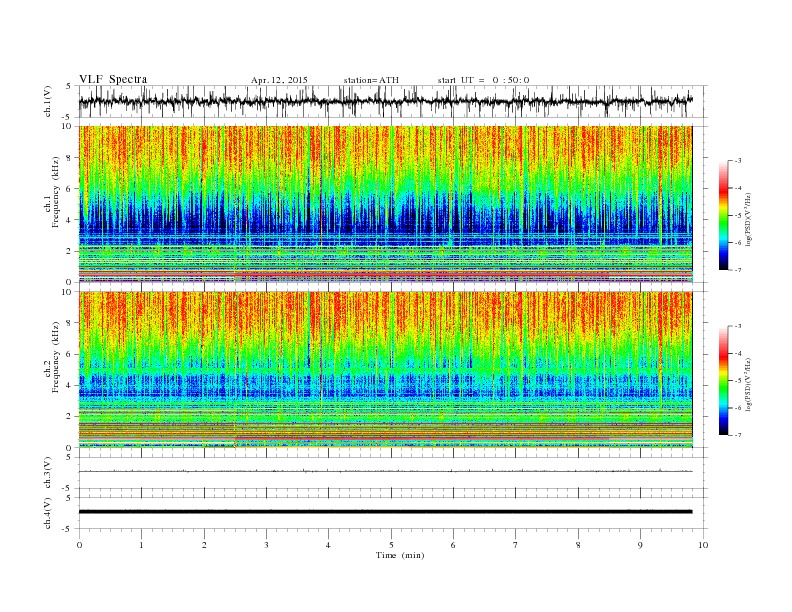Click the ch.1 voltage waveform trace

coord(386,101)
